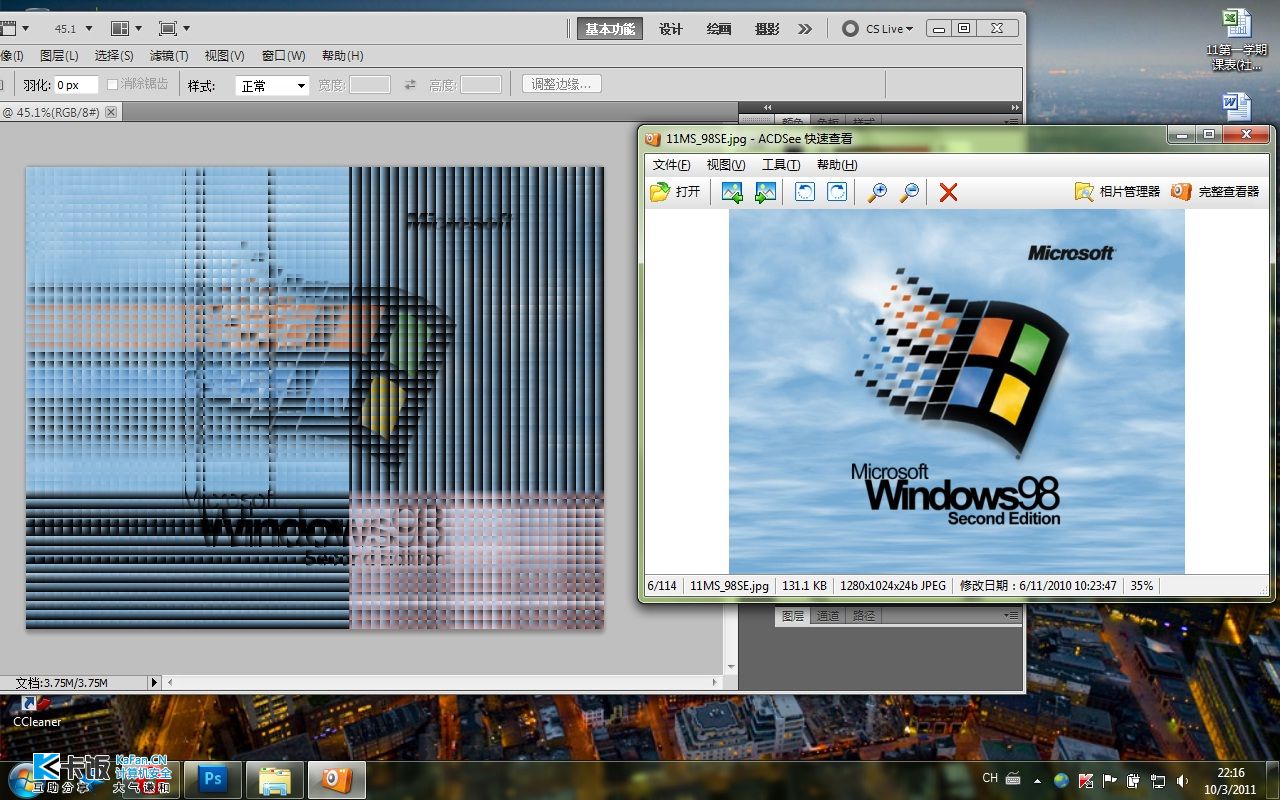Screen dimensions: 1280x800
Task: Open arrange documents dropdown
Action: tap(126, 29)
